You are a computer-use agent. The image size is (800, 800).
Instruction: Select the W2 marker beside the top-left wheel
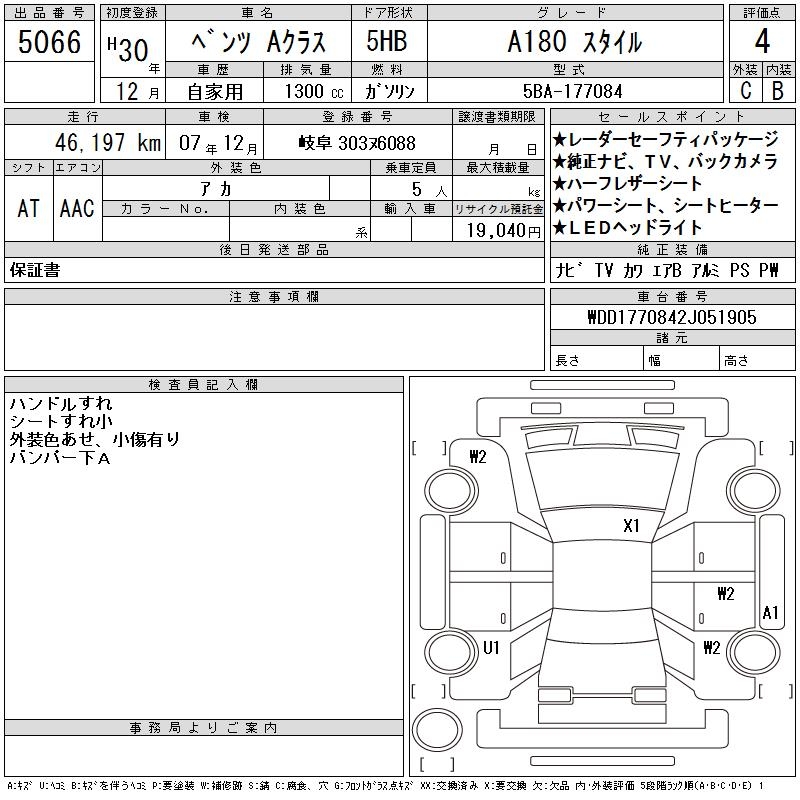click(x=478, y=457)
